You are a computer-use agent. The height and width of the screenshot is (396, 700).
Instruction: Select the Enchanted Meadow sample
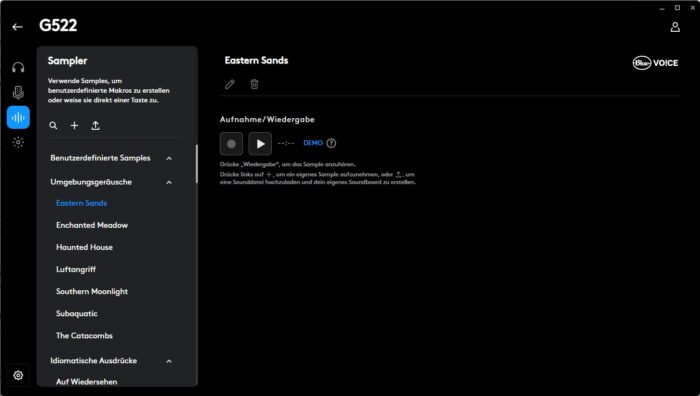[92, 225]
